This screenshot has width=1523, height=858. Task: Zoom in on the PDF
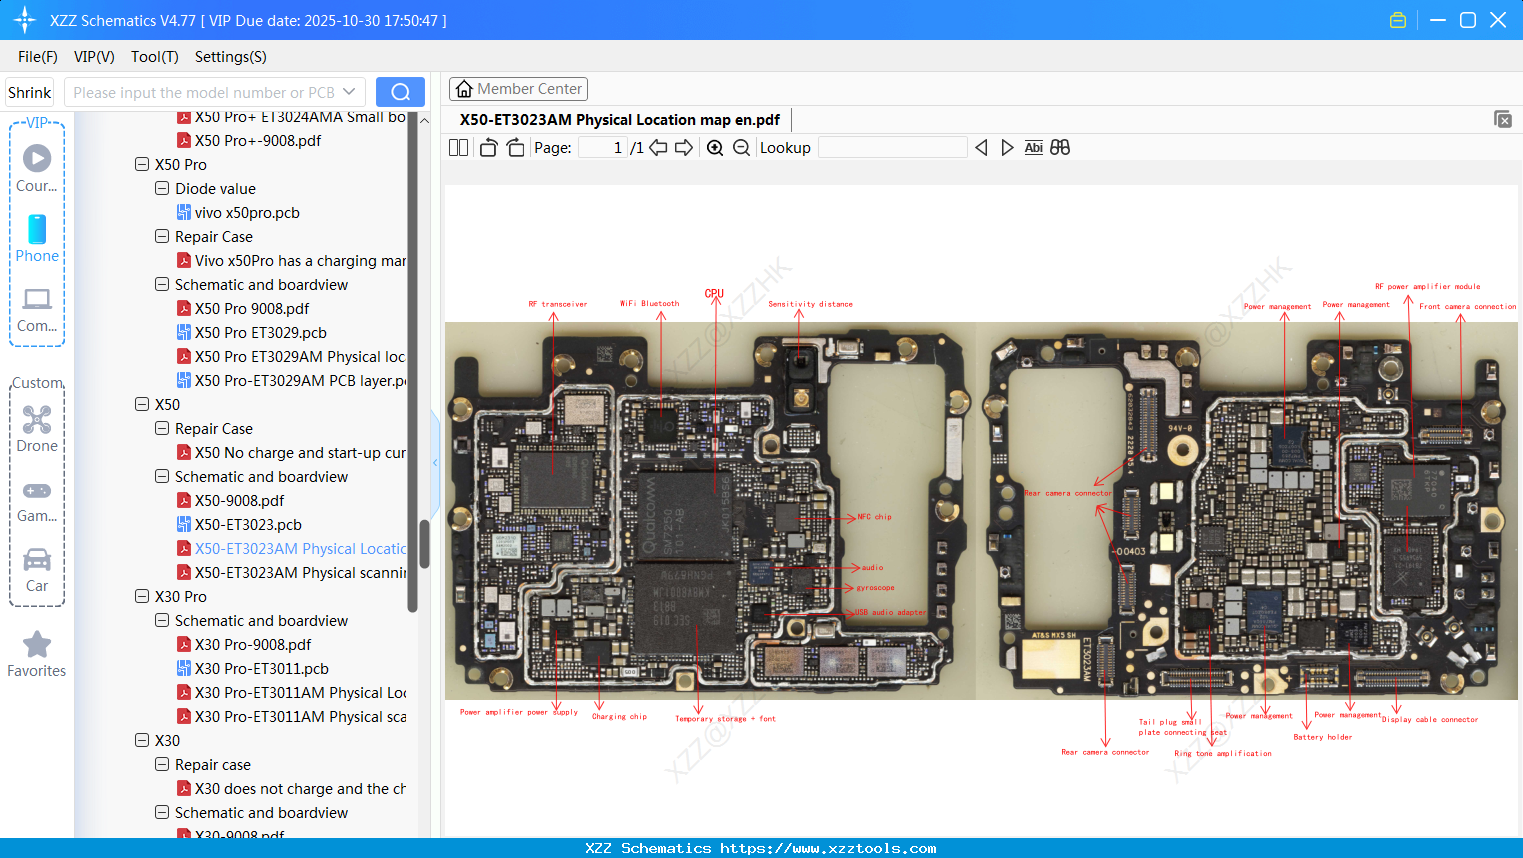point(716,147)
